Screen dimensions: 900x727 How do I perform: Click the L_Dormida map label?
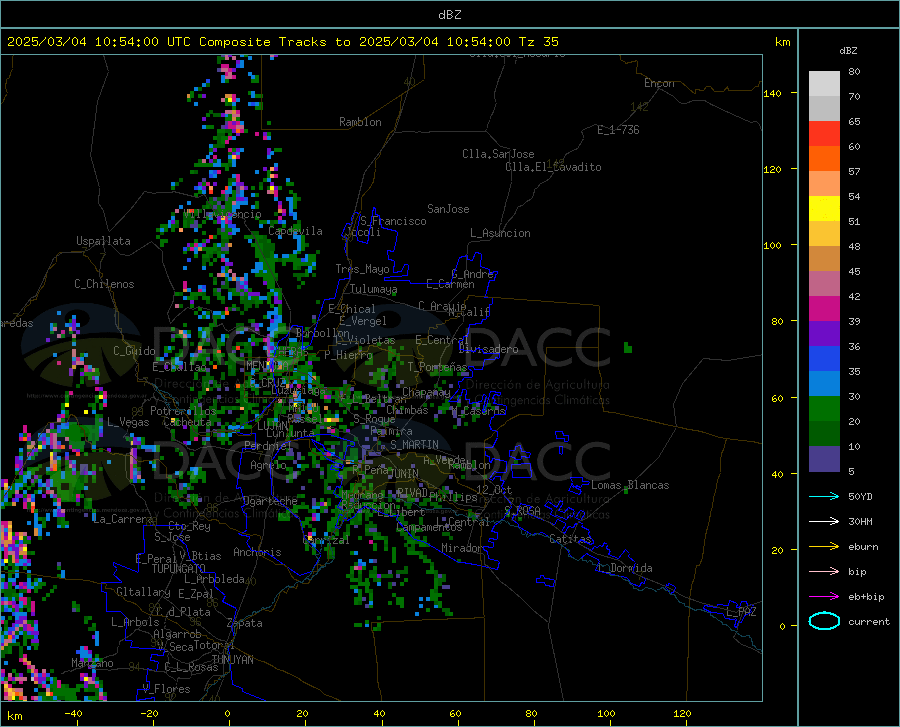click(x=625, y=569)
